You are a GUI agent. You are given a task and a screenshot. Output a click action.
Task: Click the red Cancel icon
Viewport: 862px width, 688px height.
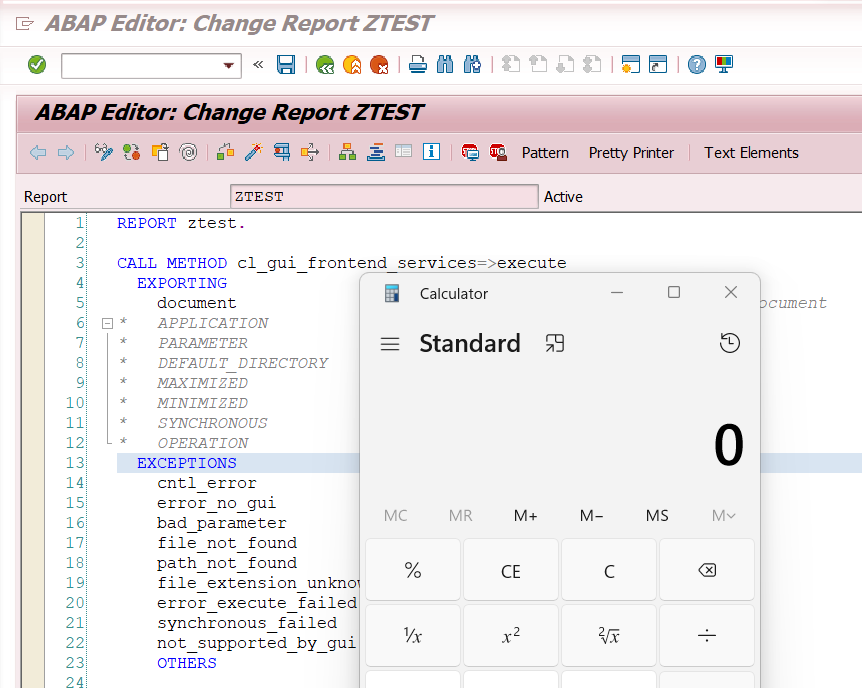click(379, 65)
